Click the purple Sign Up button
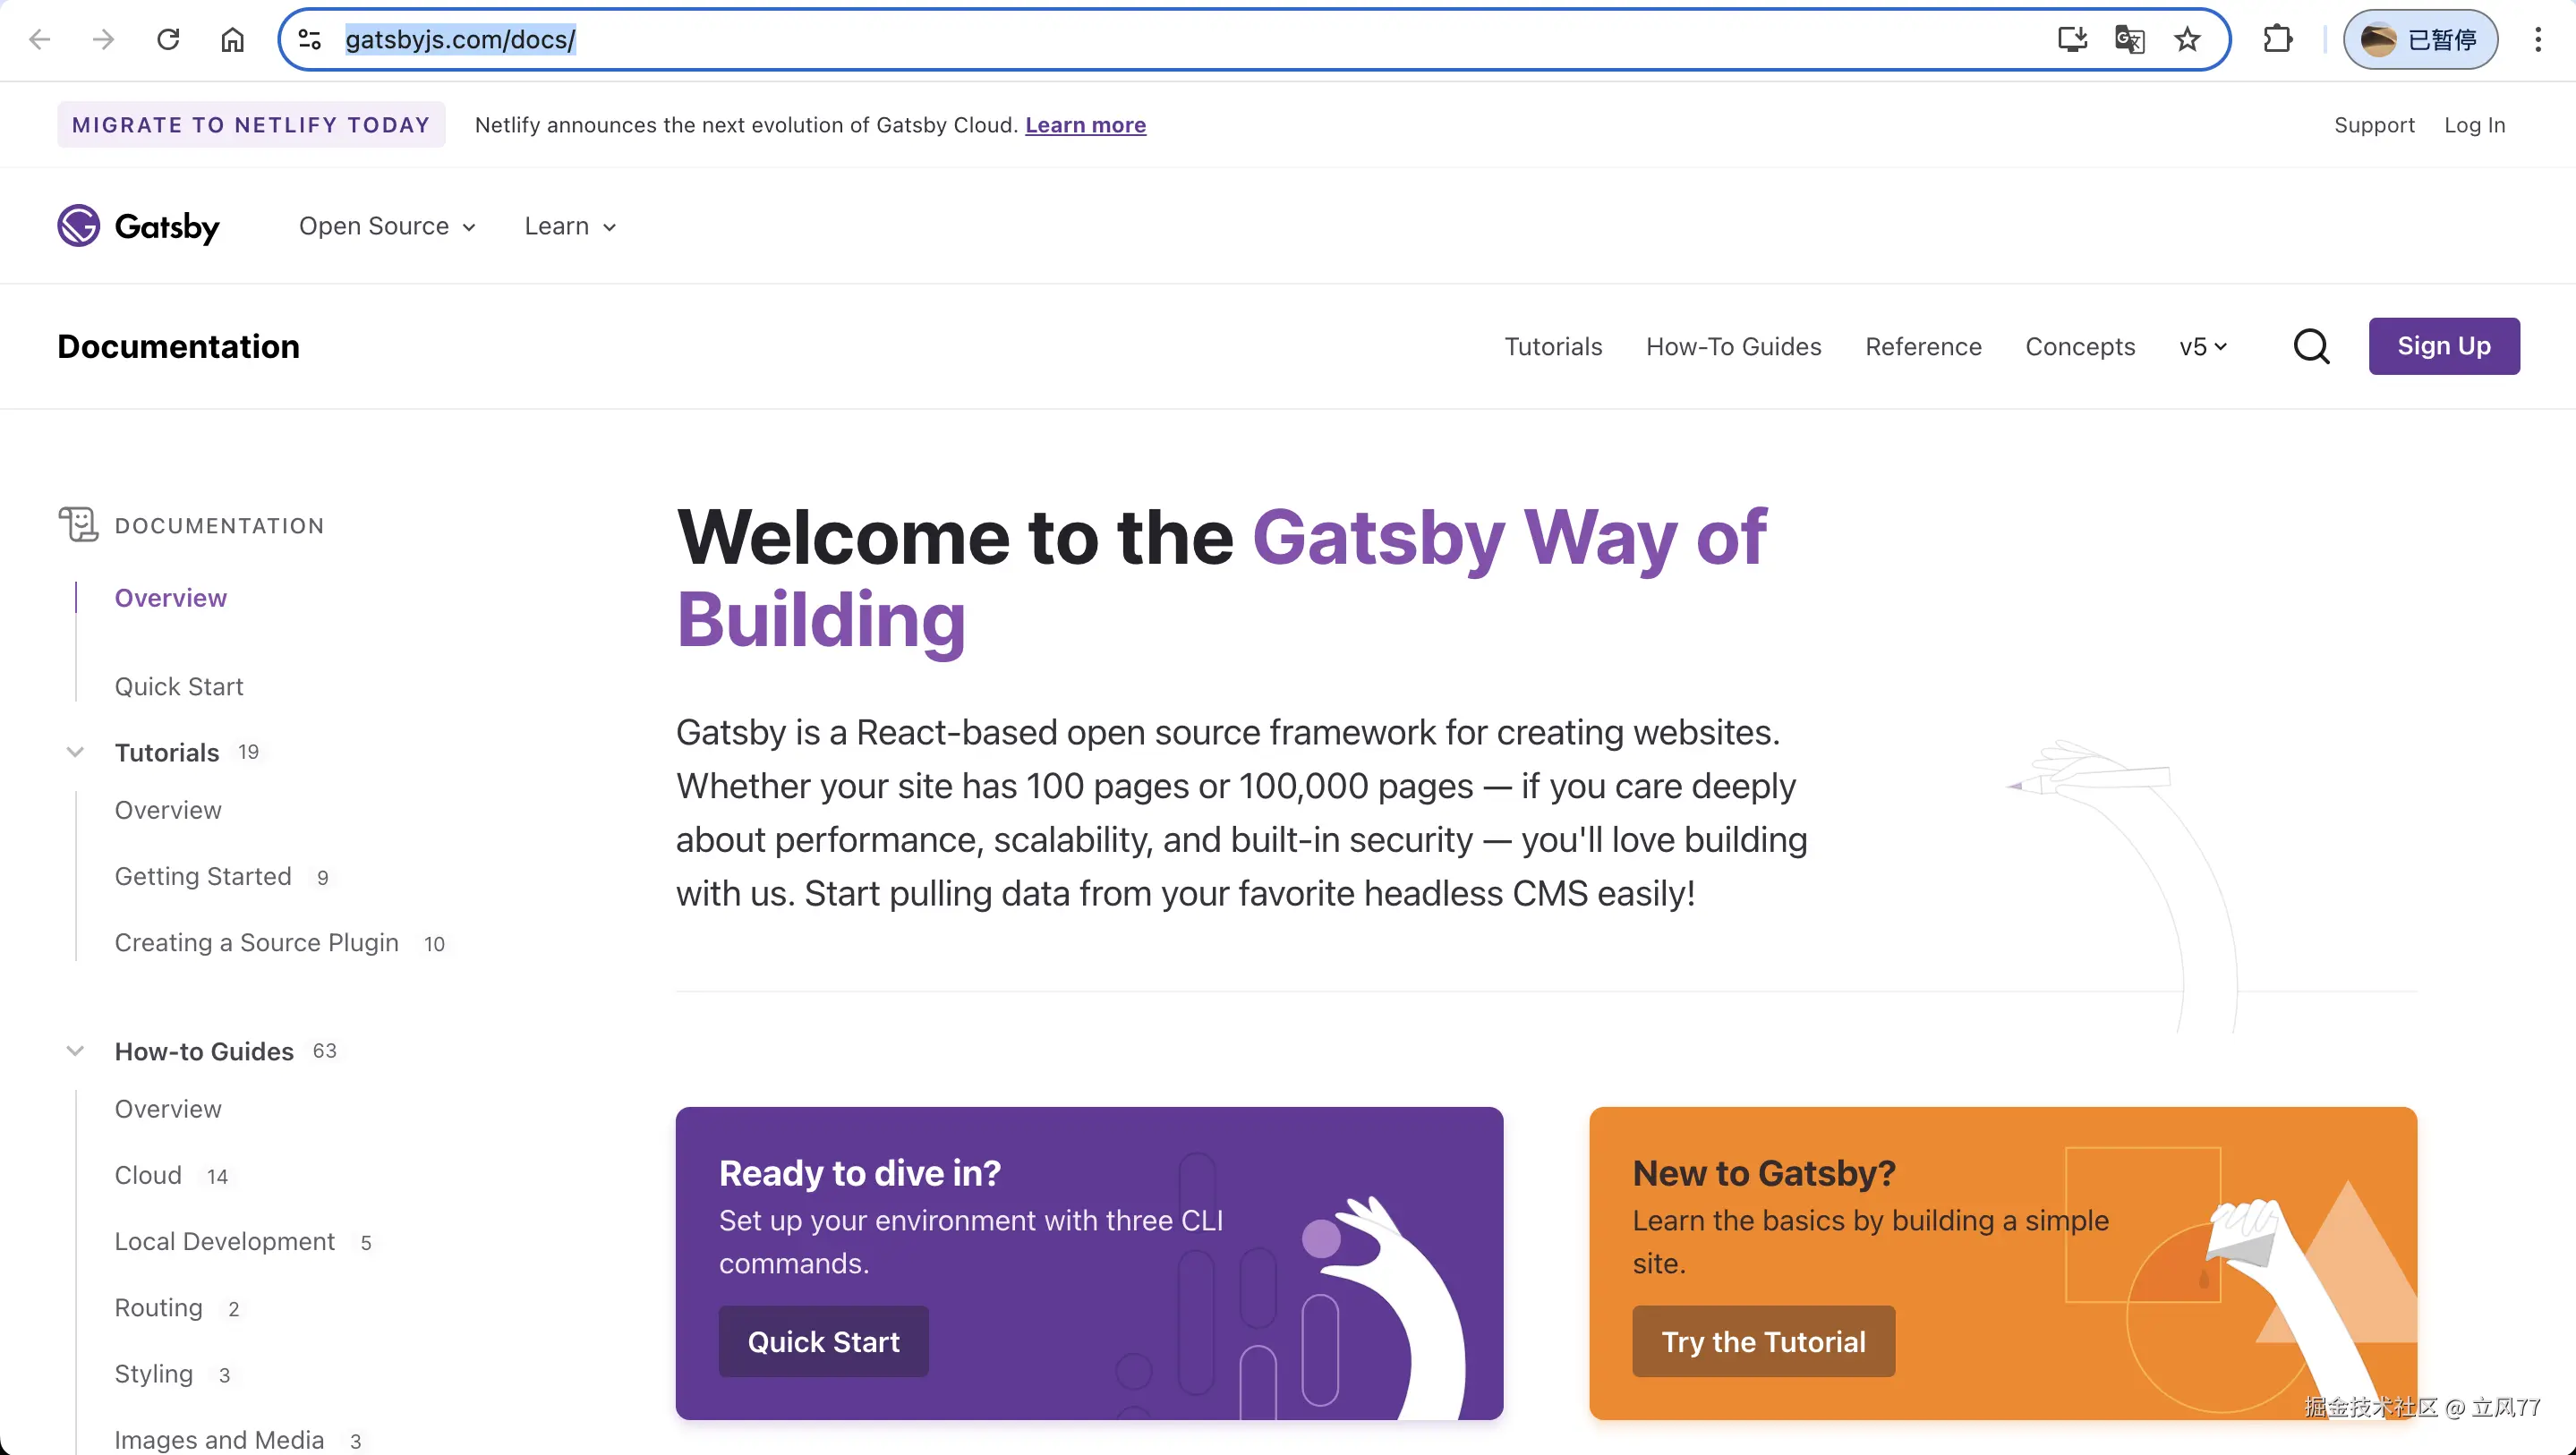The image size is (2576, 1455). tap(2443, 346)
